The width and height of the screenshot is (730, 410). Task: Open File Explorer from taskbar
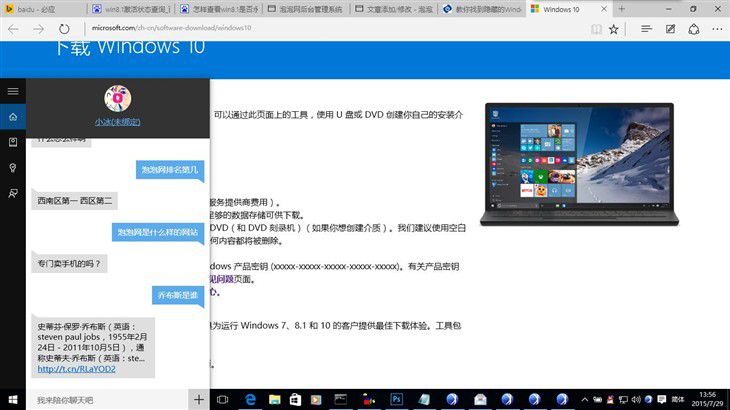275,399
